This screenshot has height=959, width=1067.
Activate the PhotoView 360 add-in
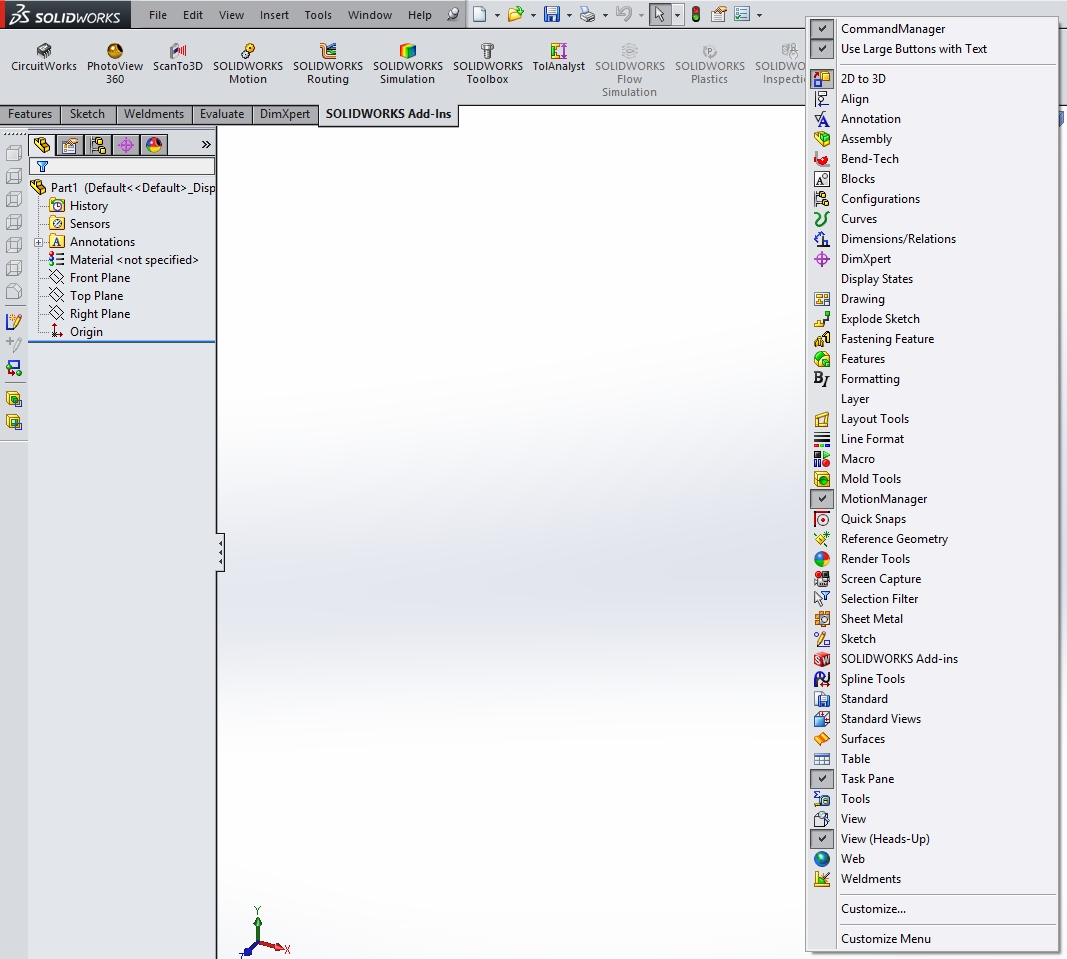[114, 63]
